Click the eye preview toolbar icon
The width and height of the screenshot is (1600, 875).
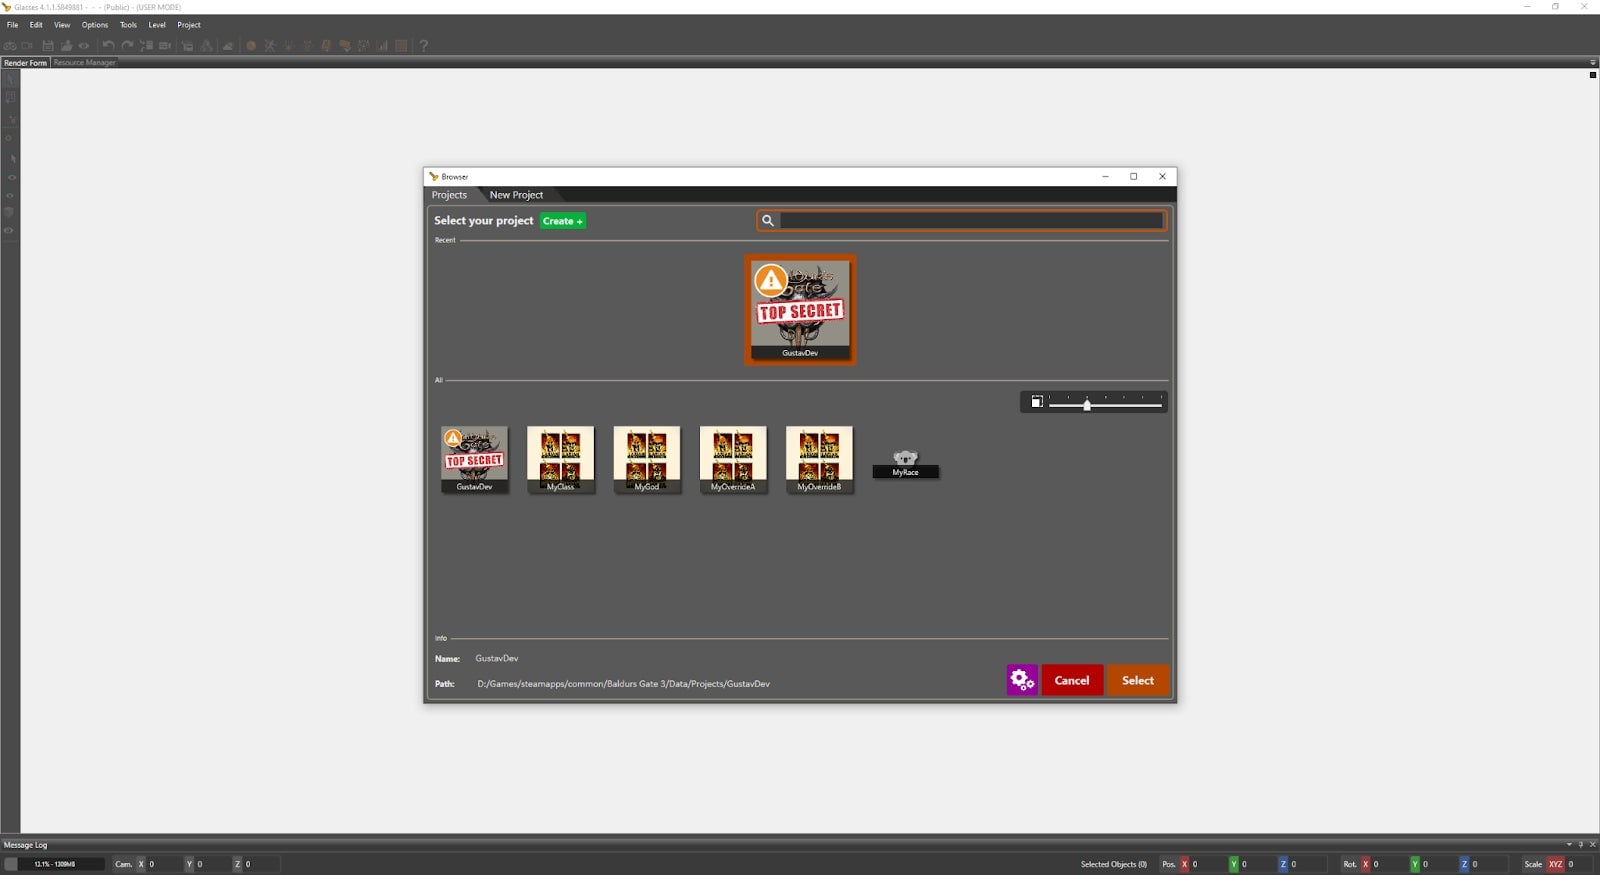(84, 46)
